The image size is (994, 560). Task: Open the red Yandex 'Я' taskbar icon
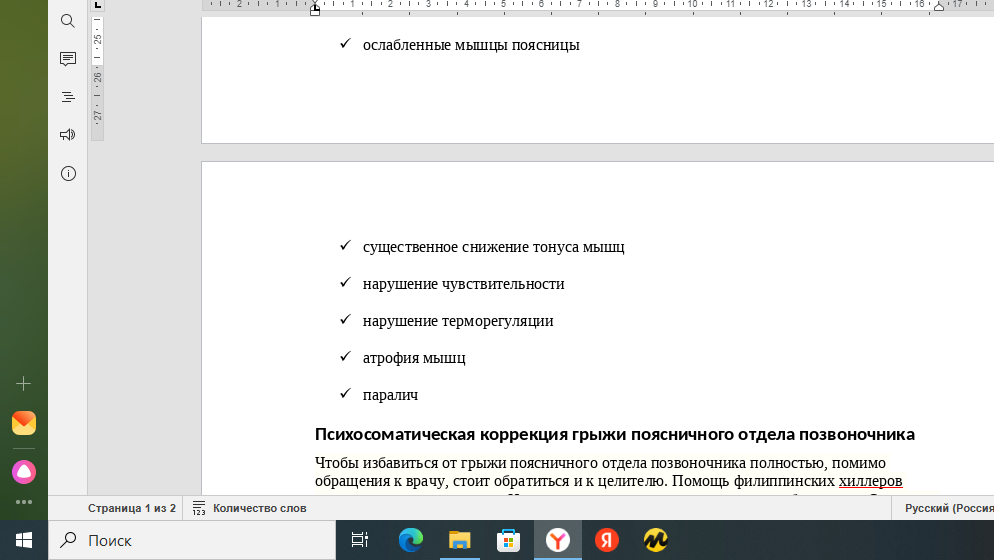[x=607, y=540]
